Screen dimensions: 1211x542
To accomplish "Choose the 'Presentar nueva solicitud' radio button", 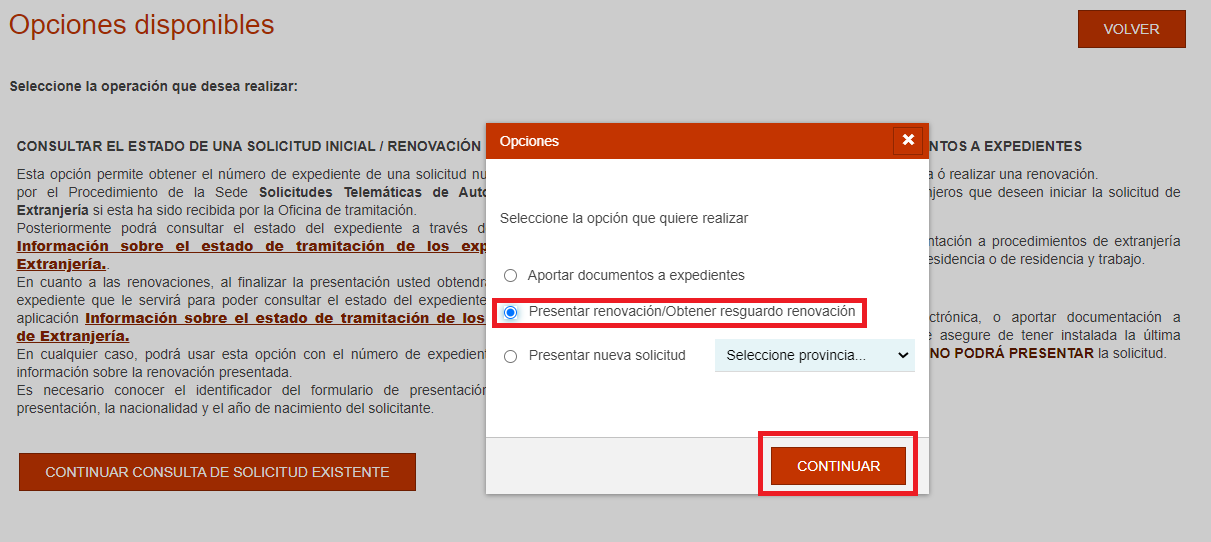I will tap(511, 356).
